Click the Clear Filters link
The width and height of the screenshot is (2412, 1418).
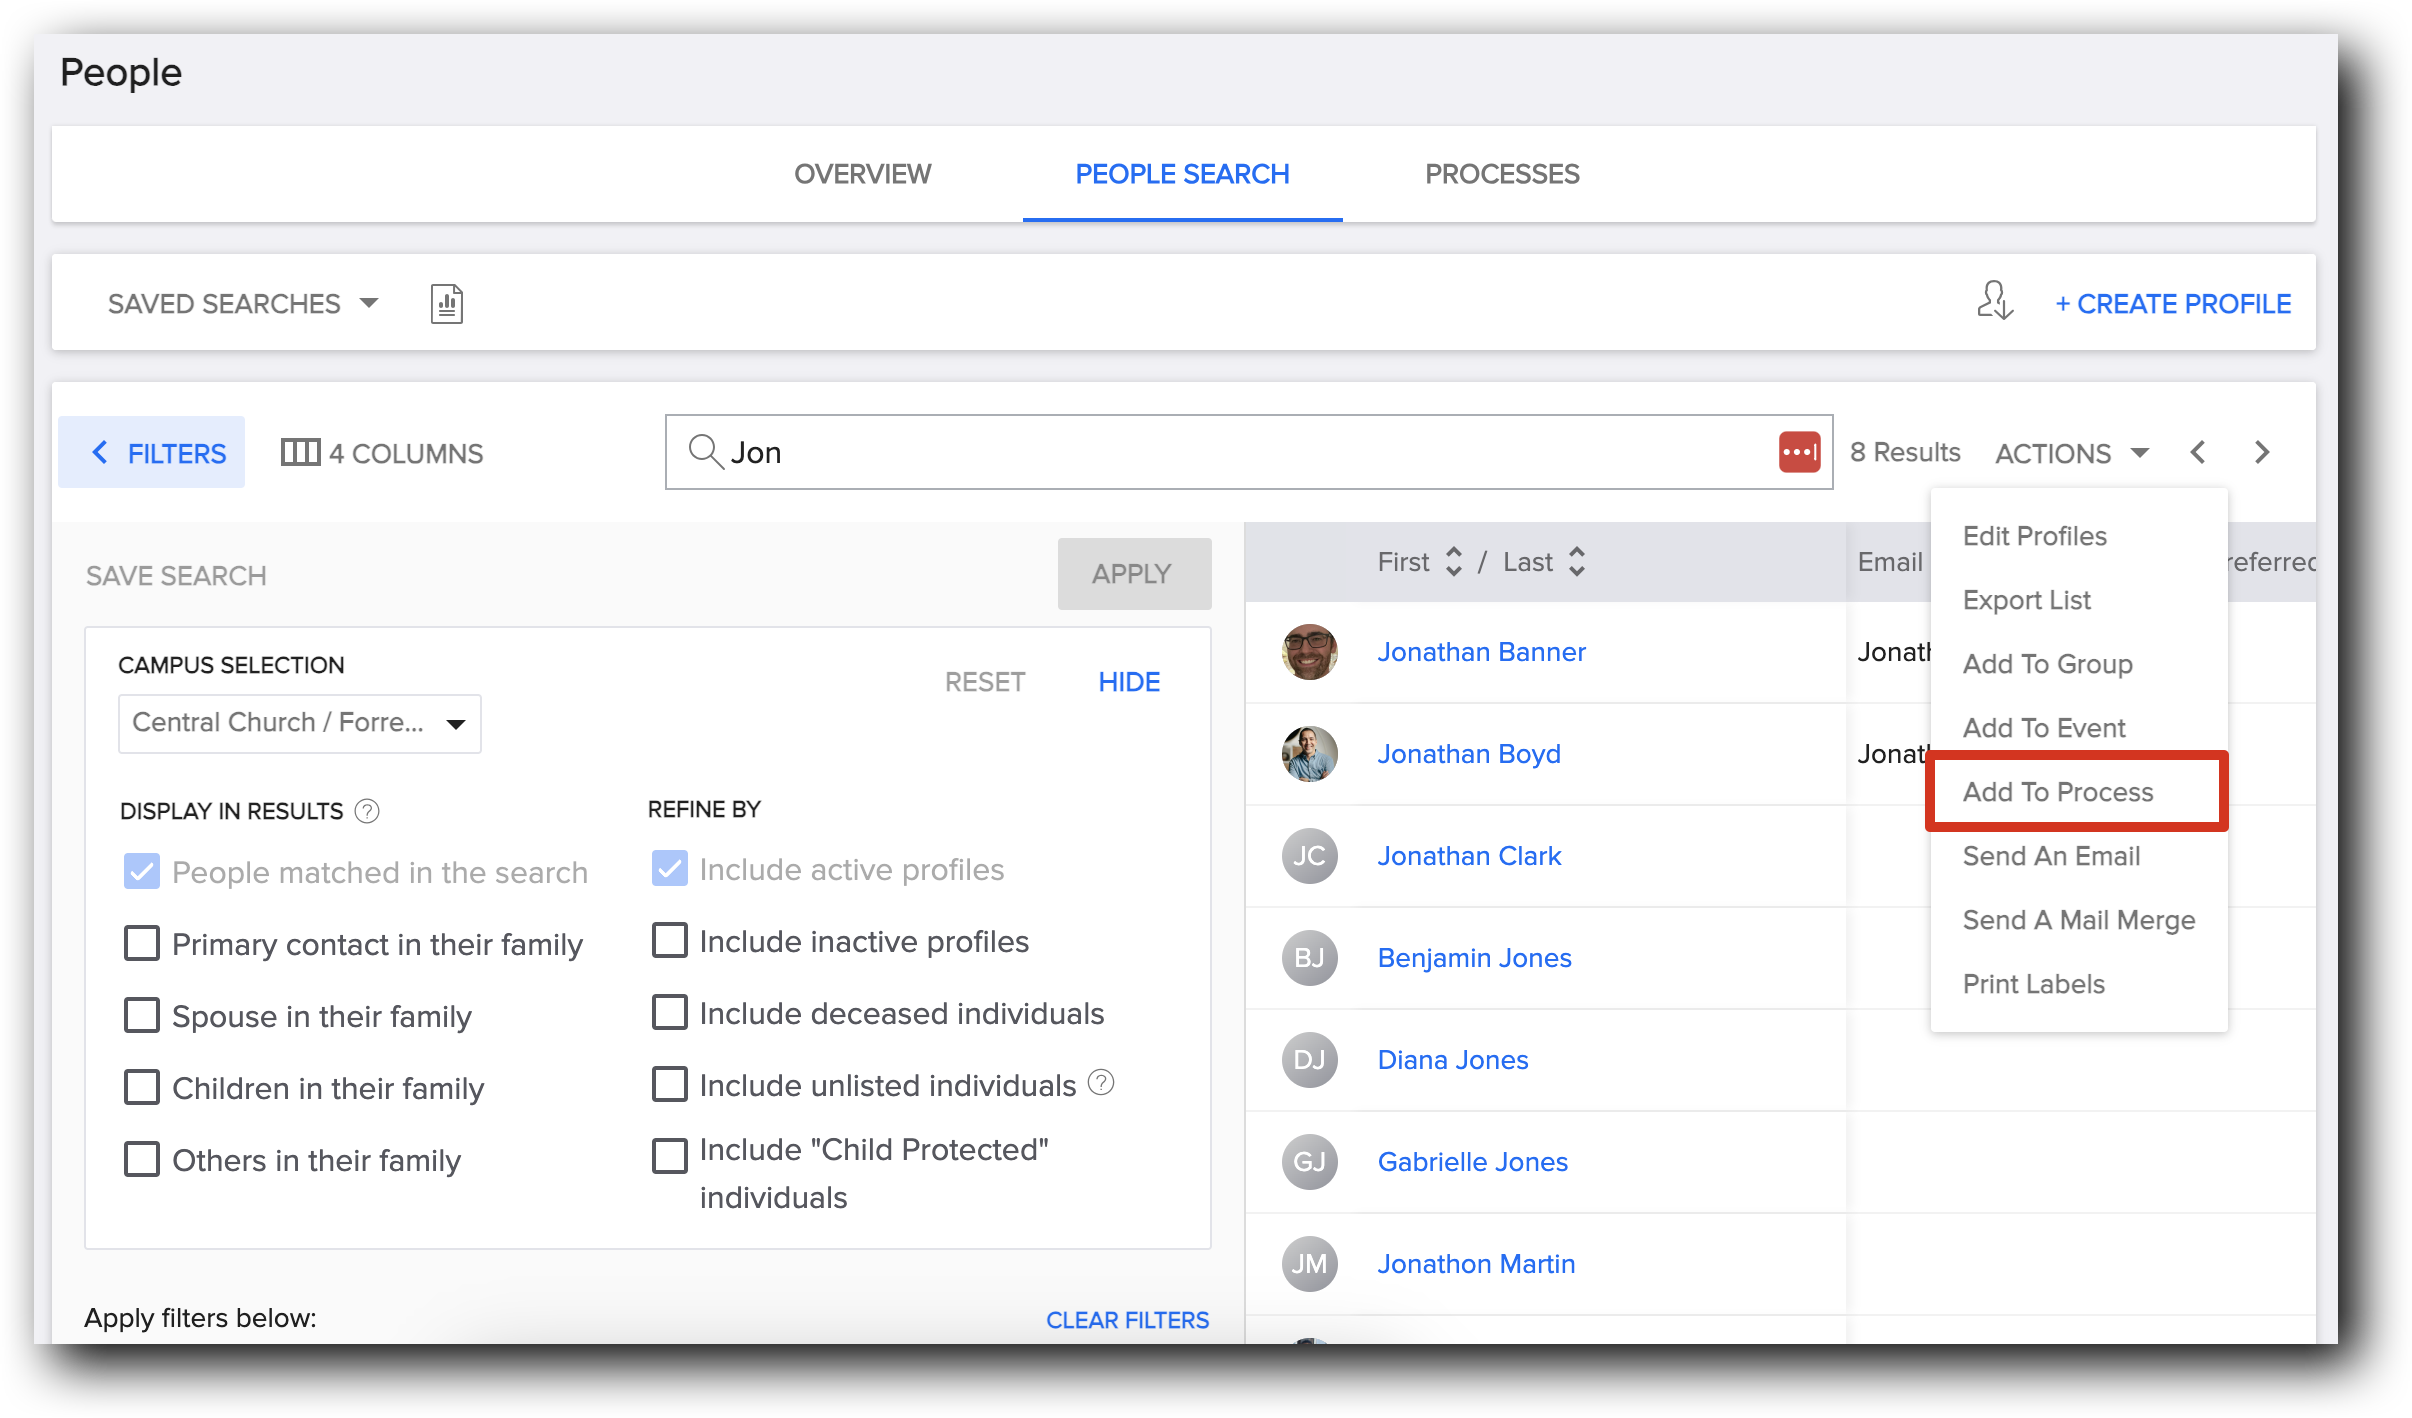click(1128, 1319)
